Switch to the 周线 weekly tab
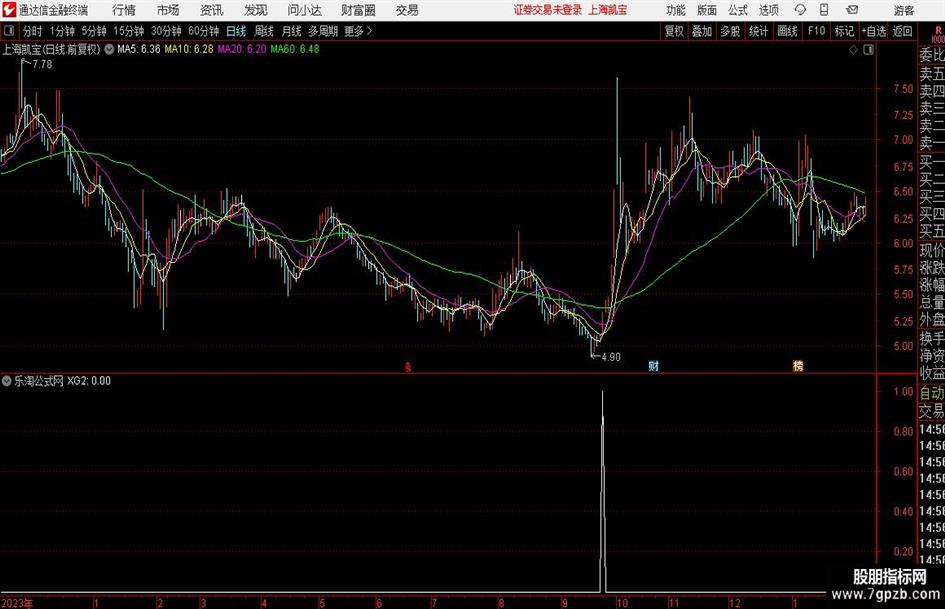 264,31
